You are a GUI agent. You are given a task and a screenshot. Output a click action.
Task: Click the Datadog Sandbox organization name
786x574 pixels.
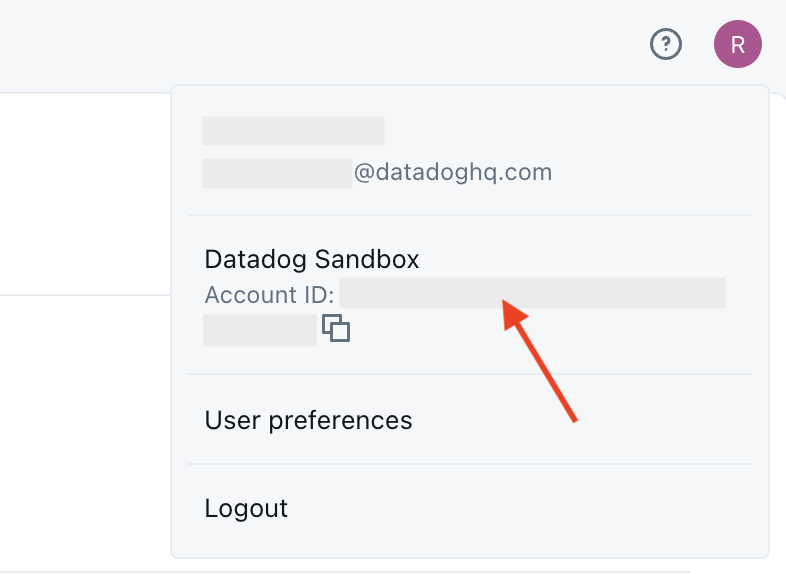click(x=312, y=259)
